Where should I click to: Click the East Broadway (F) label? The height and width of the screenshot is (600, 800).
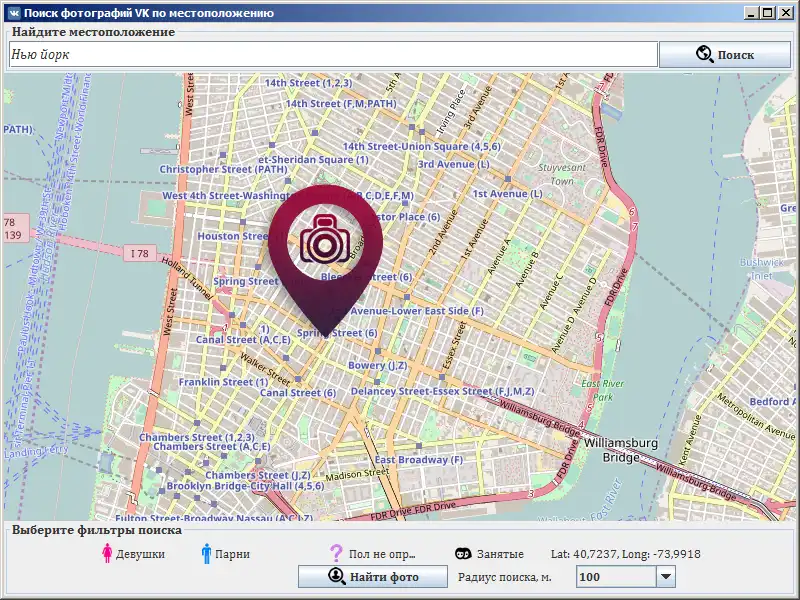[419, 460]
